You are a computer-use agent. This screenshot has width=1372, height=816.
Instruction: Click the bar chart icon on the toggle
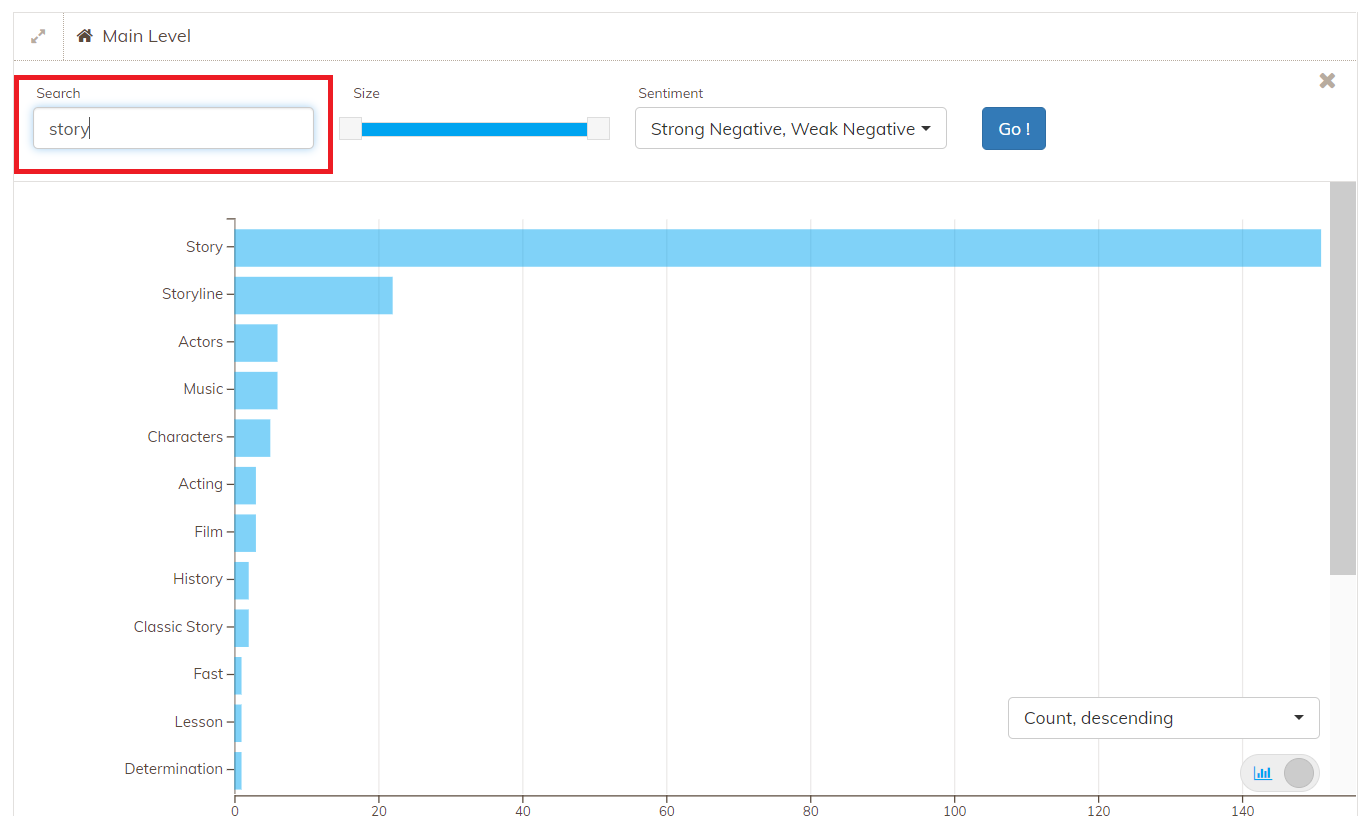tap(1262, 773)
